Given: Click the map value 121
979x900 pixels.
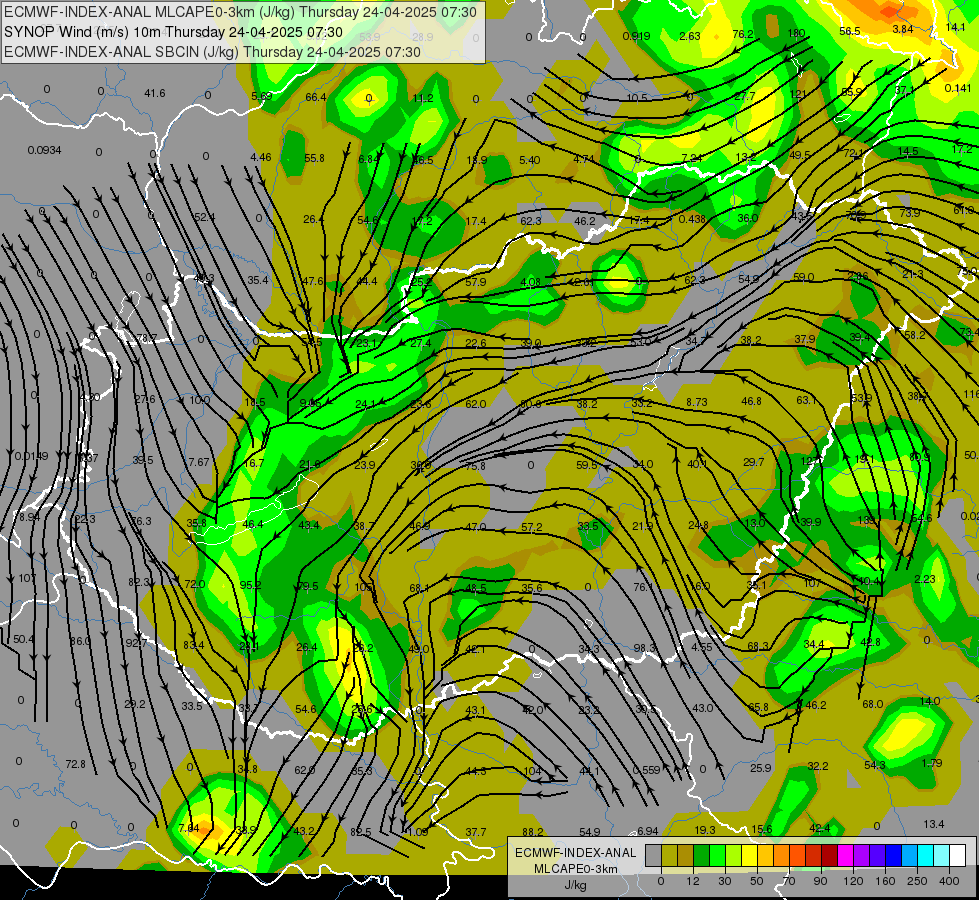Looking at the screenshot, I should tap(798, 94).
